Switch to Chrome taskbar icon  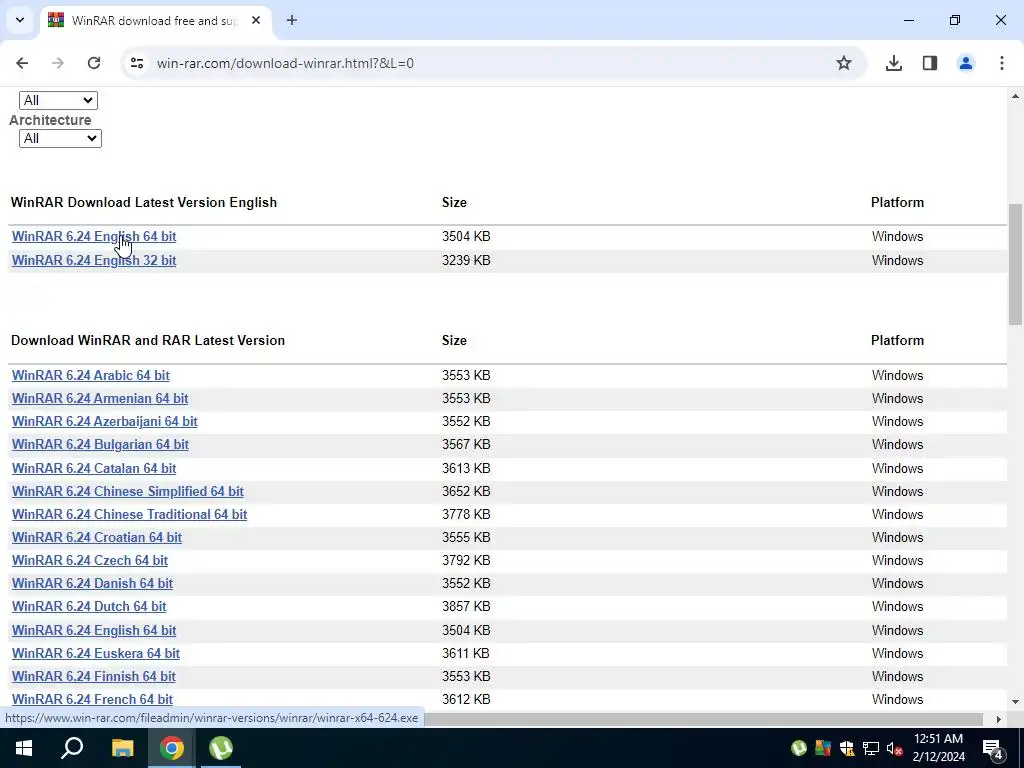coord(172,748)
